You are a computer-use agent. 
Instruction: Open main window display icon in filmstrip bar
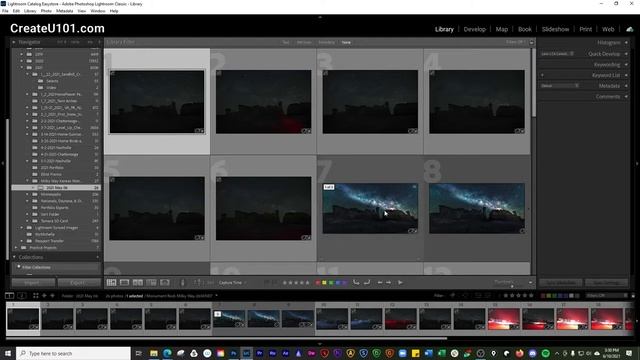point(9,296)
